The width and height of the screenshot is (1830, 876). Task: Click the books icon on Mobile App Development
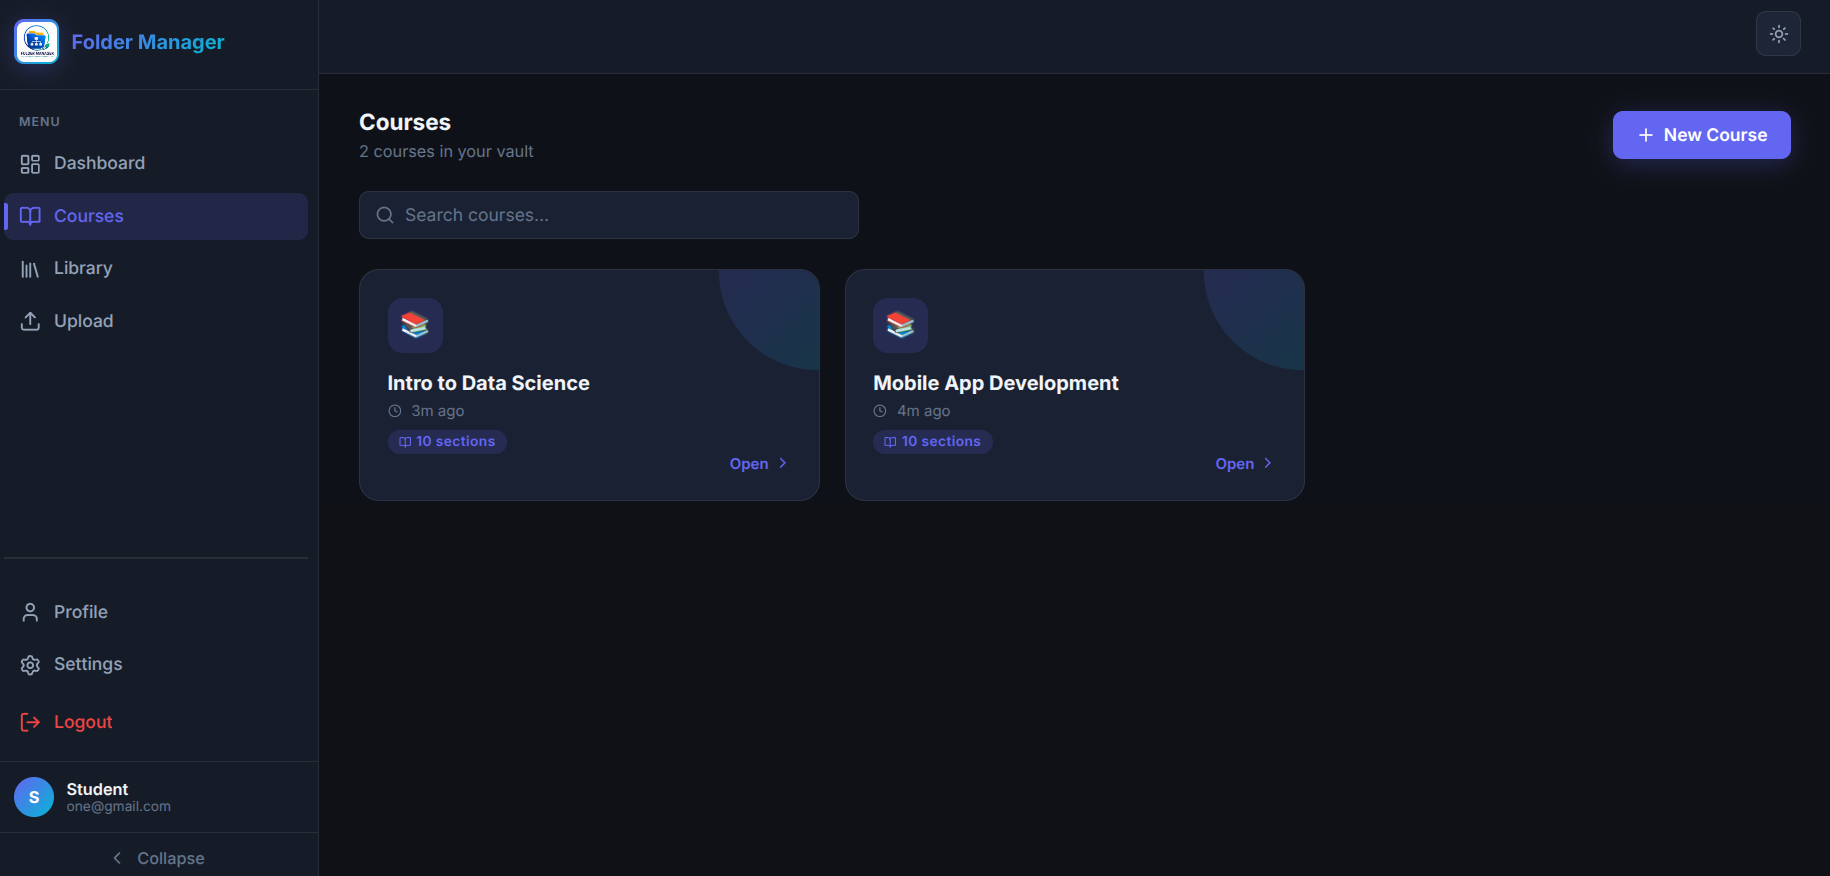pyautogui.click(x=900, y=325)
